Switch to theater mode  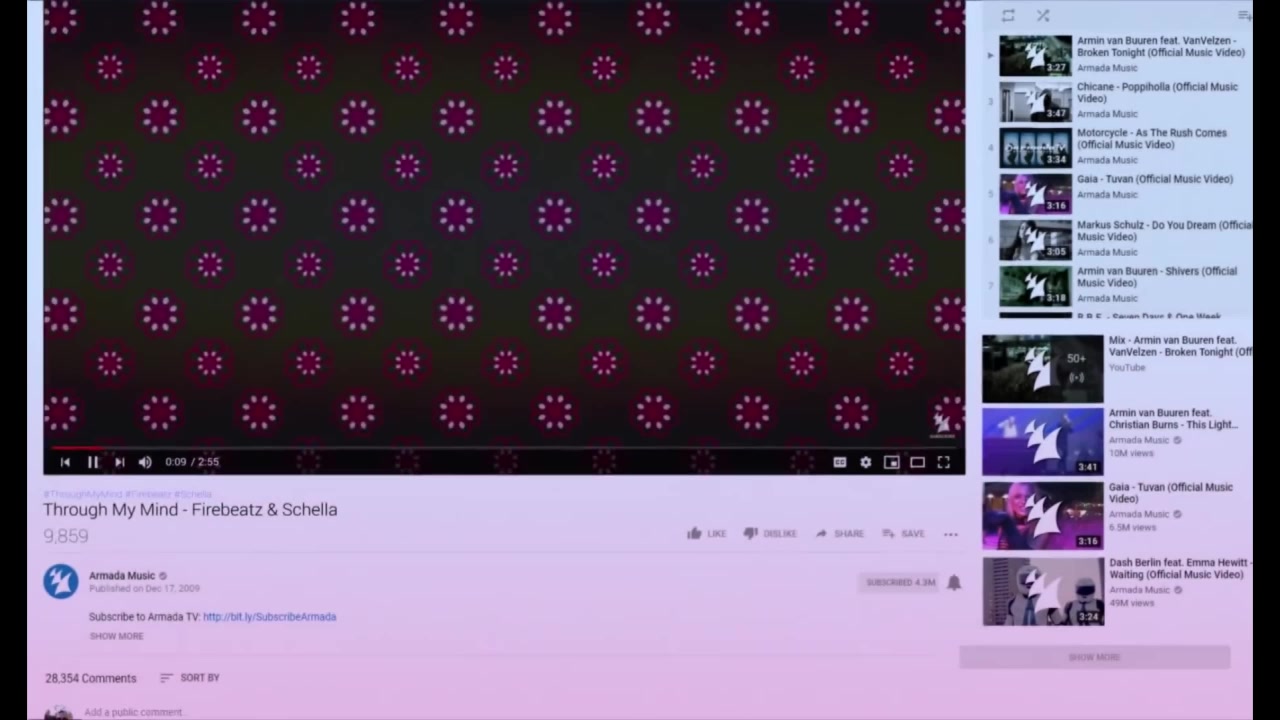(917, 462)
